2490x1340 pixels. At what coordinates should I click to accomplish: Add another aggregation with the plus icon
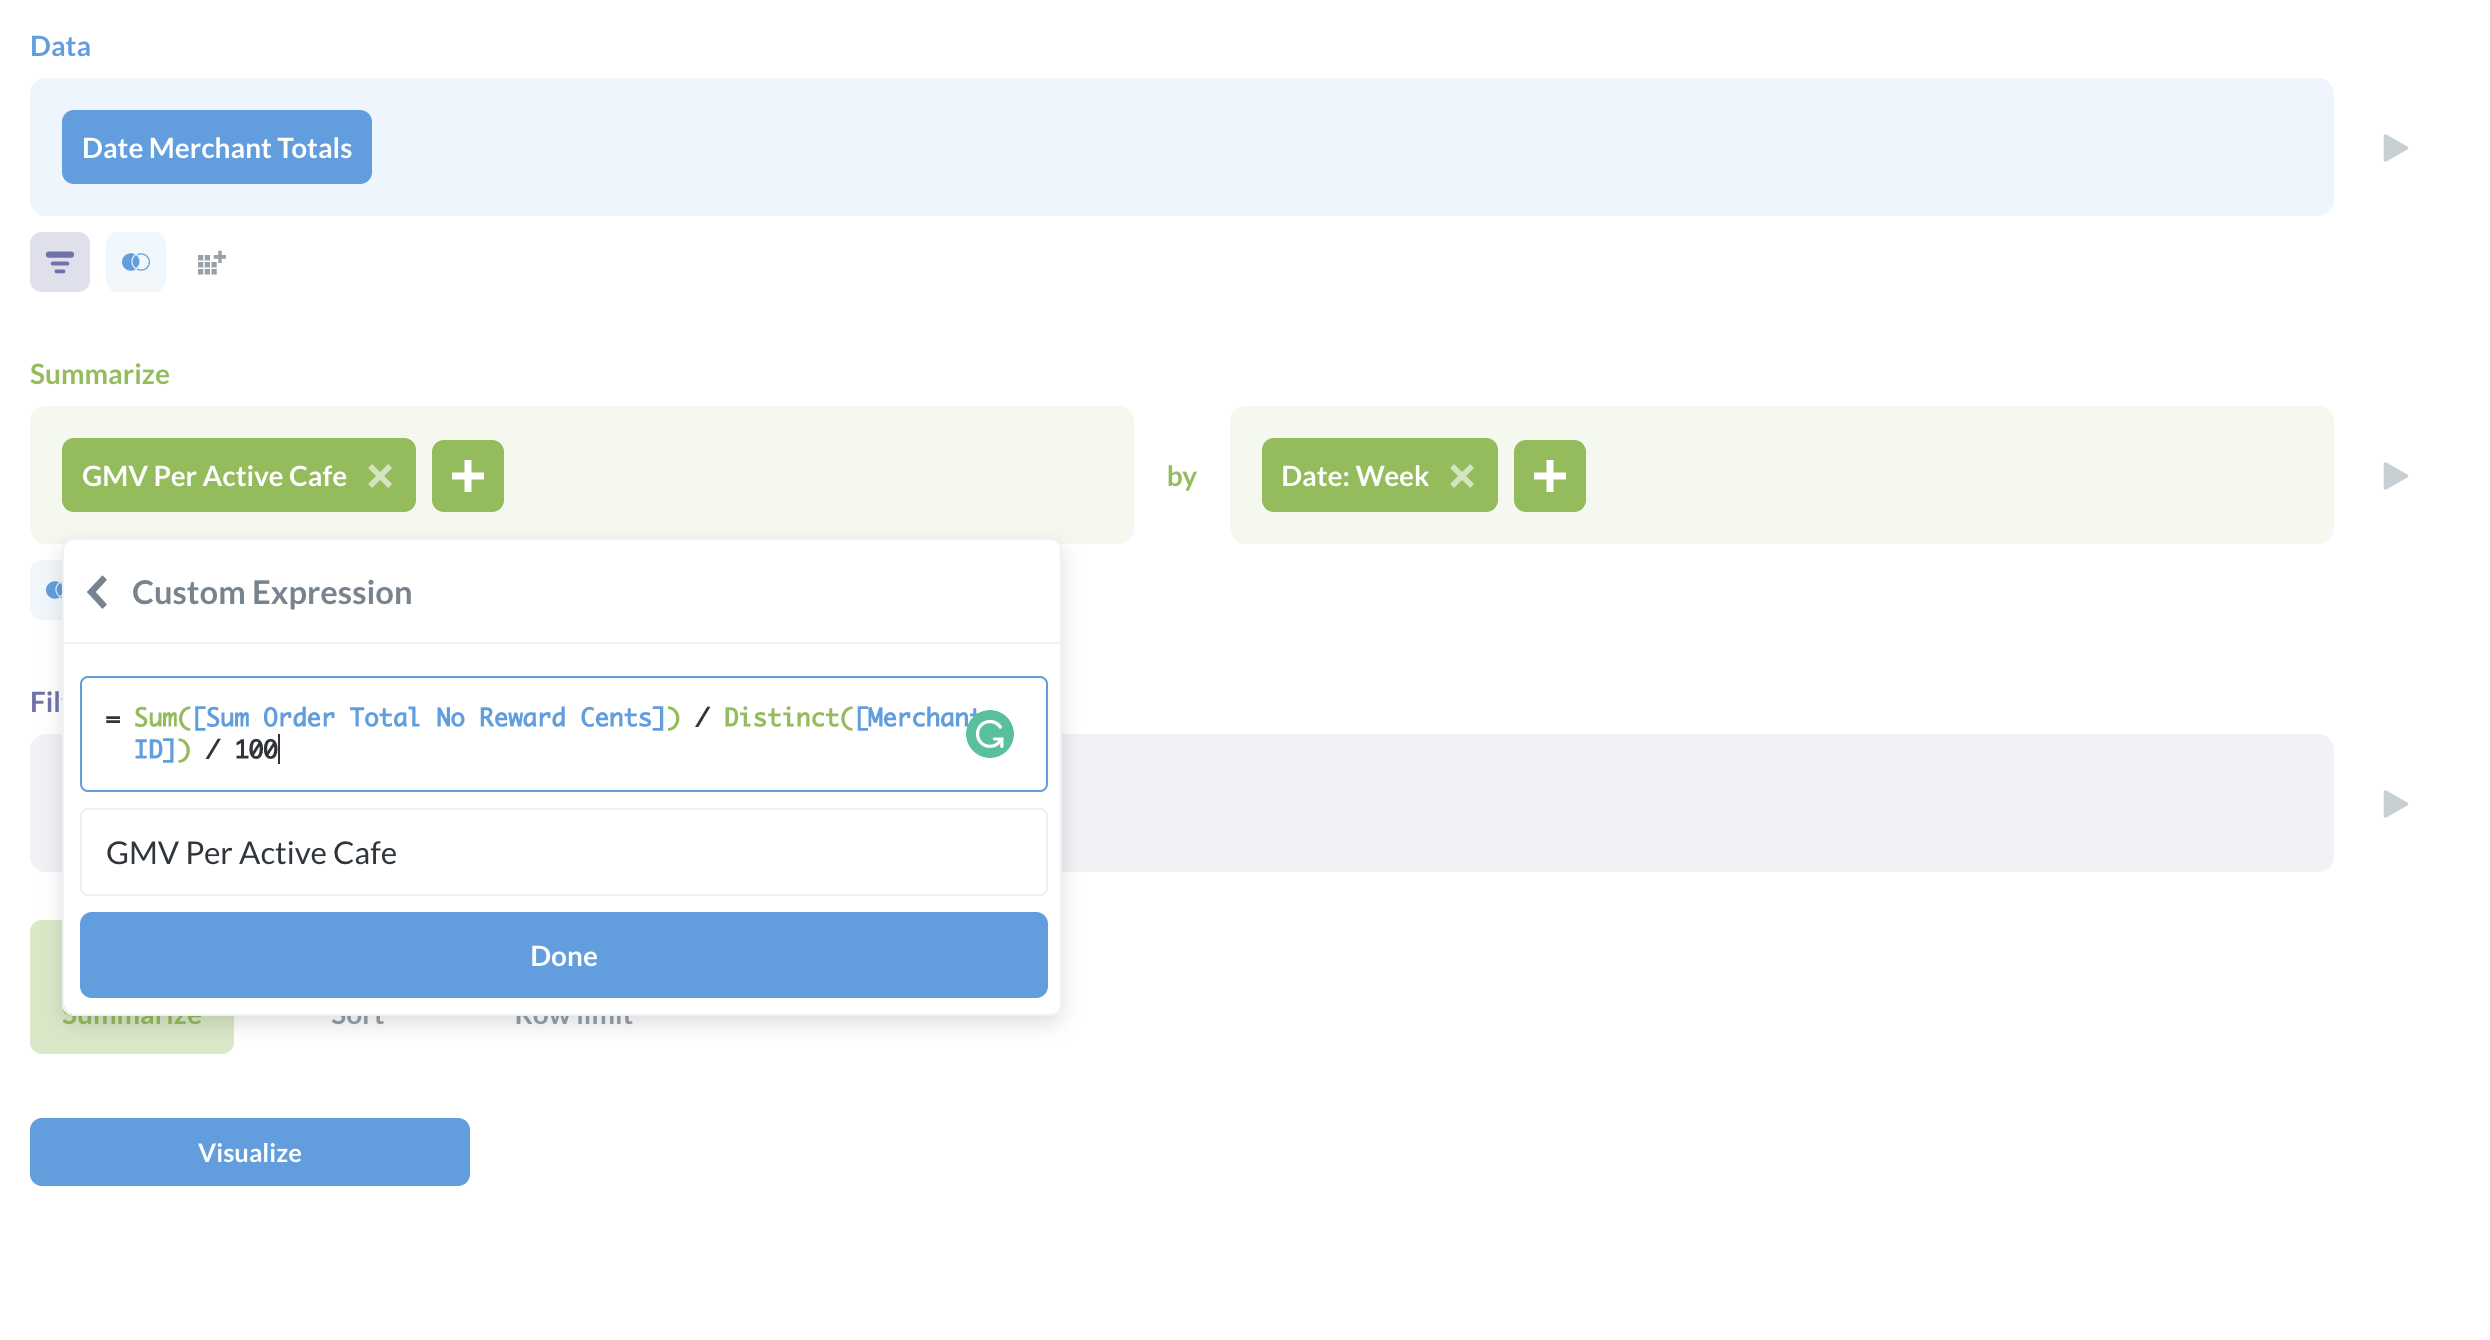pos(467,475)
